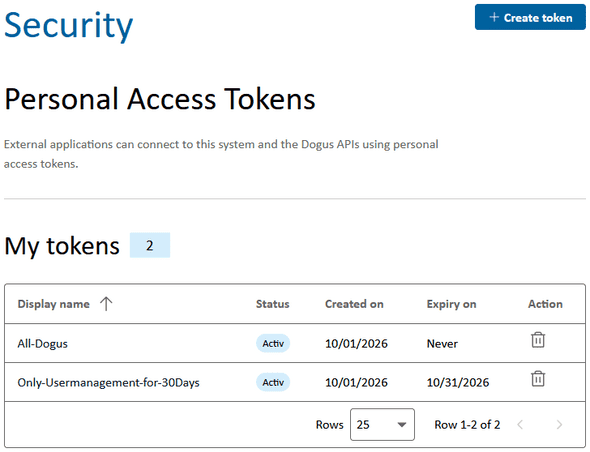
Task: Go to the previous page of tokens
Action: click(520, 425)
